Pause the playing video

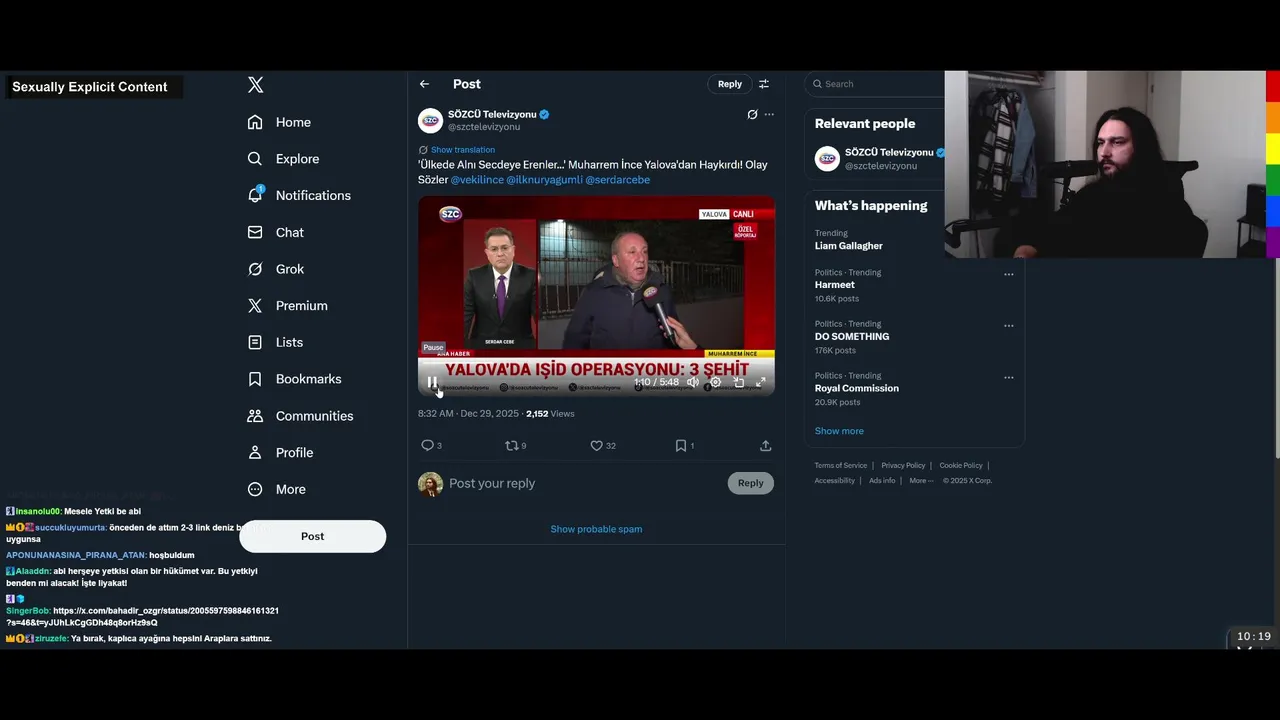432,382
